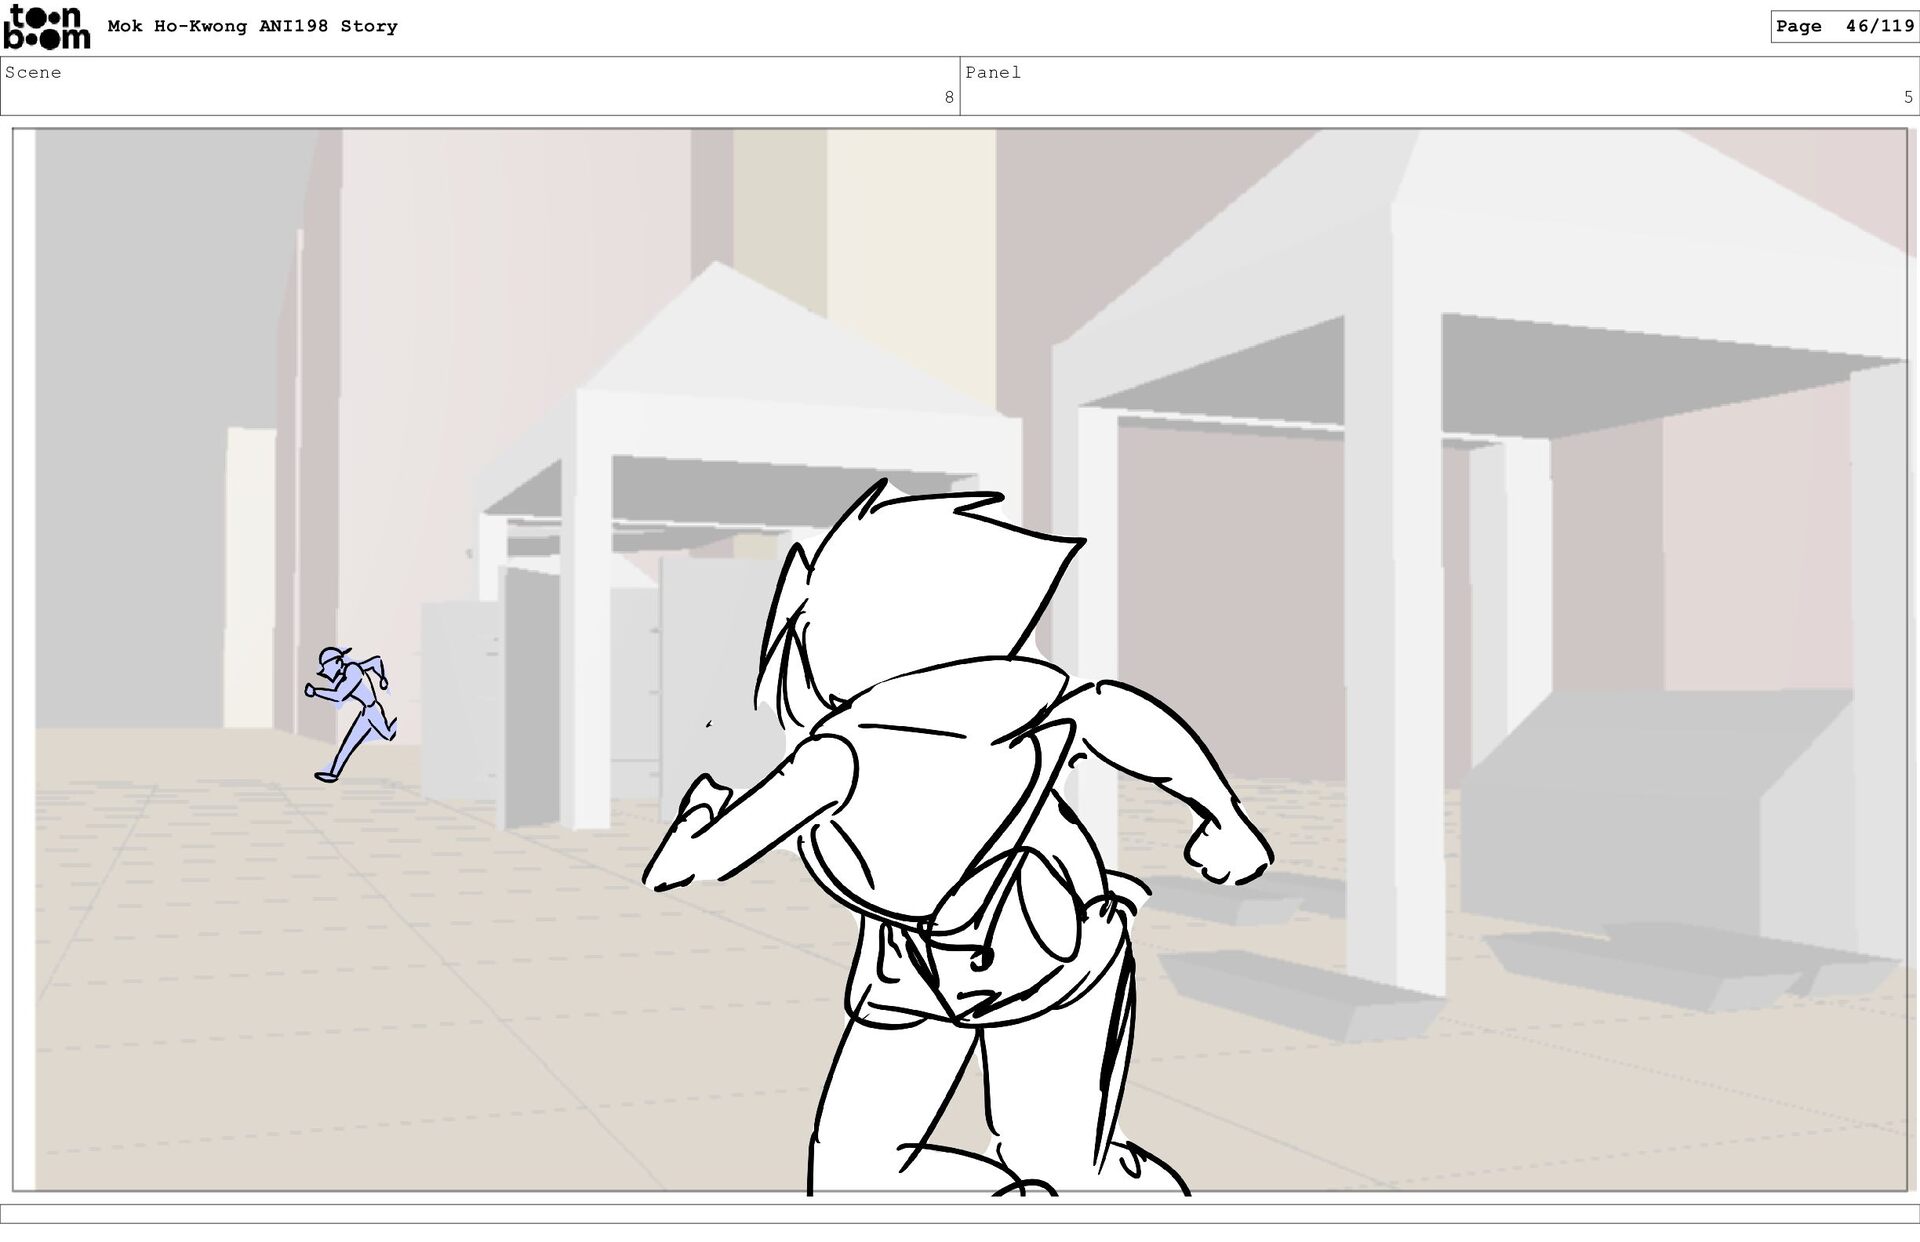
Task: Click the Scene label text
Action: tap(33, 72)
